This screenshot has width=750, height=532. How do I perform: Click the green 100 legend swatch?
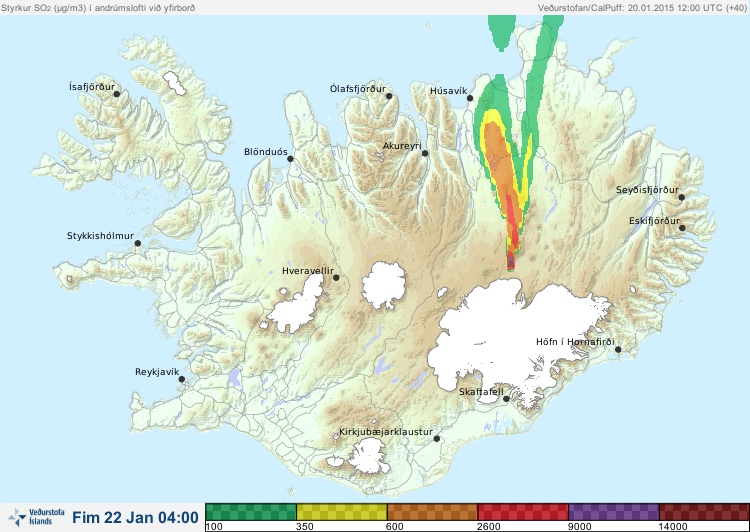tap(251, 512)
